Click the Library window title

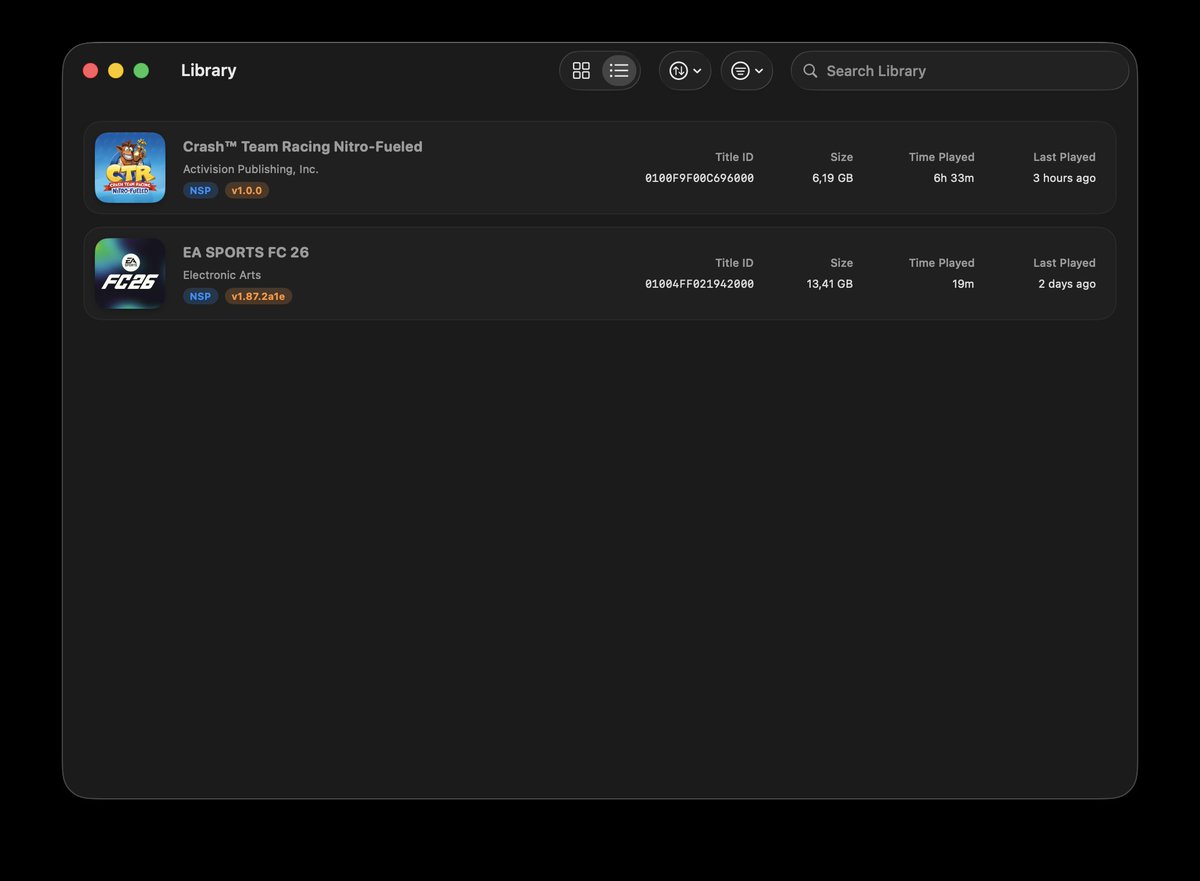click(209, 71)
